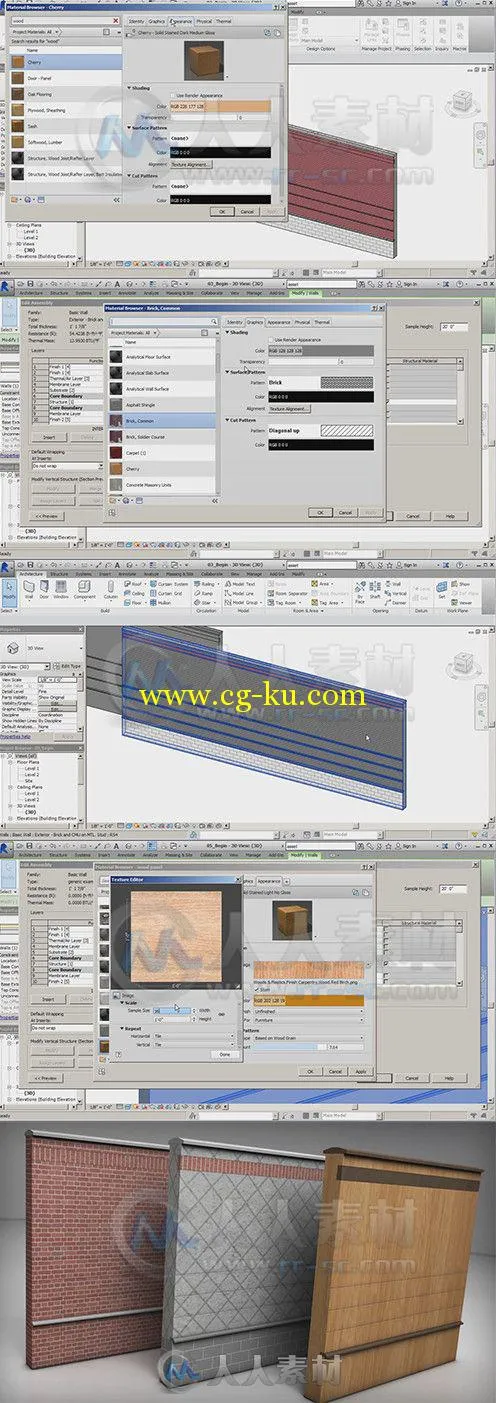The image size is (496, 1403).
Task: Open Project Materials filter in Cherry browser
Action: point(34,32)
